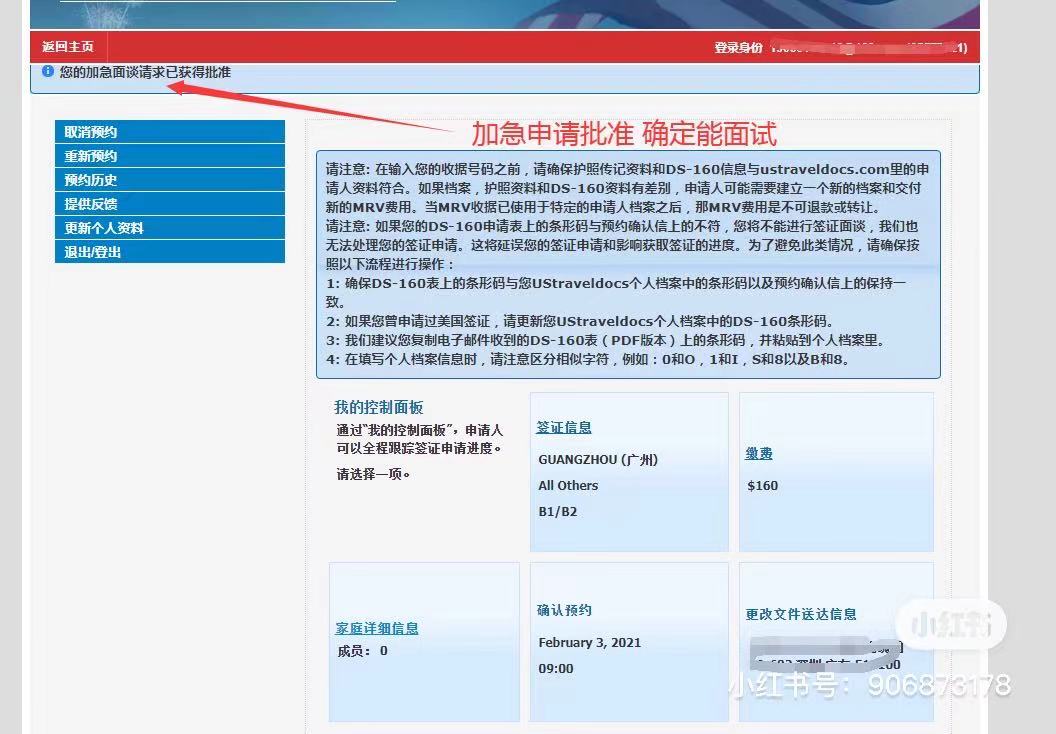The height and width of the screenshot is (734, 1056).
Task: Click the 您的加急面谈请求已获得批准 notification text
Action: 145,73
